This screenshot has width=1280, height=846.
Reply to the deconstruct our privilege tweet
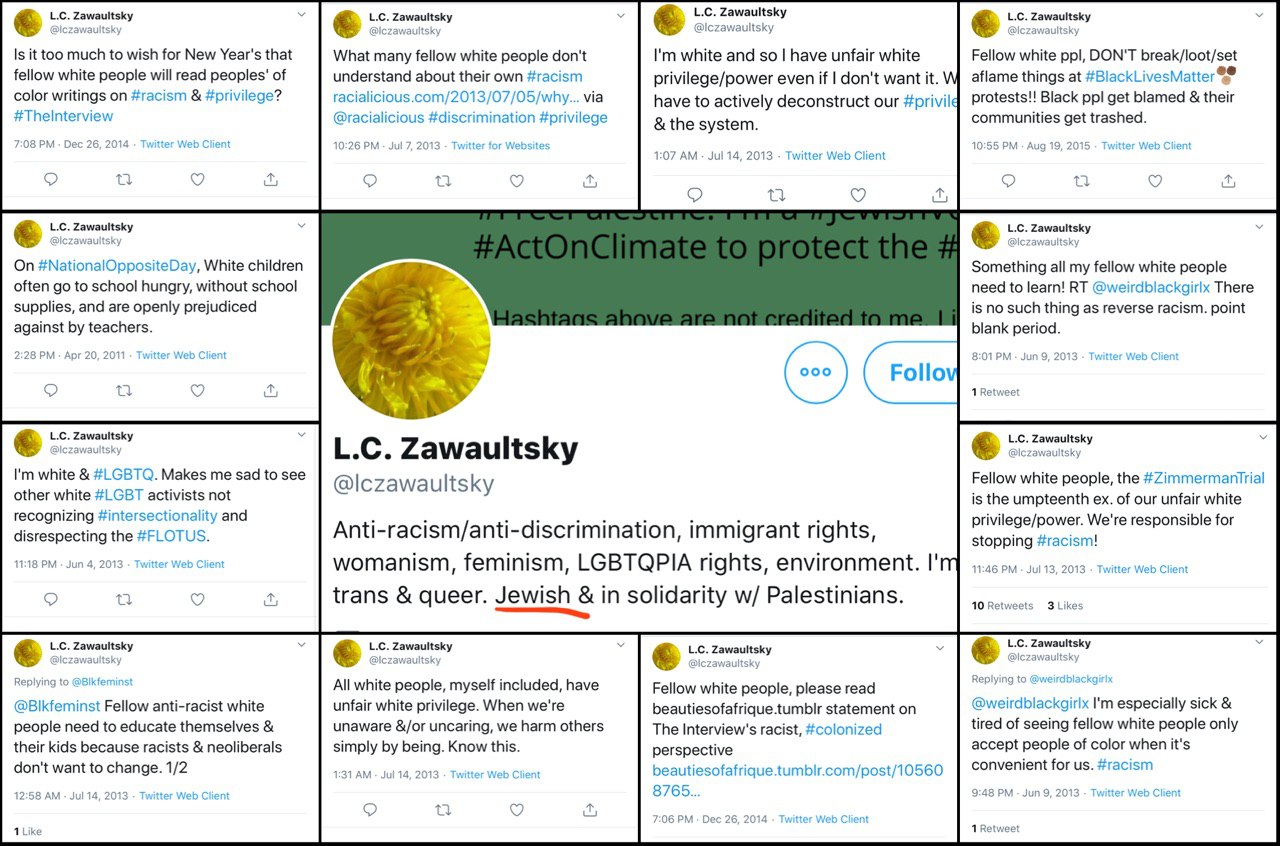point(693,195)
